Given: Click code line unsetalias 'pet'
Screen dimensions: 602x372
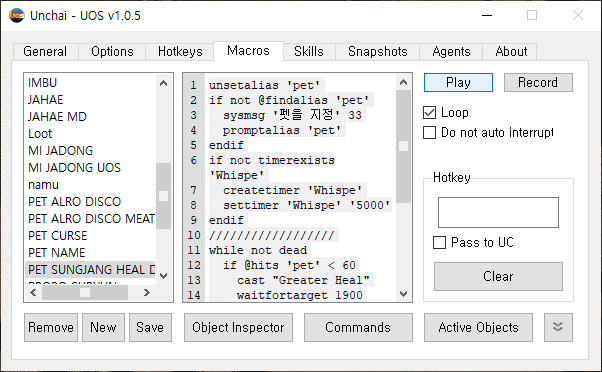Looking at the screenshot, I should click(264, 85).
